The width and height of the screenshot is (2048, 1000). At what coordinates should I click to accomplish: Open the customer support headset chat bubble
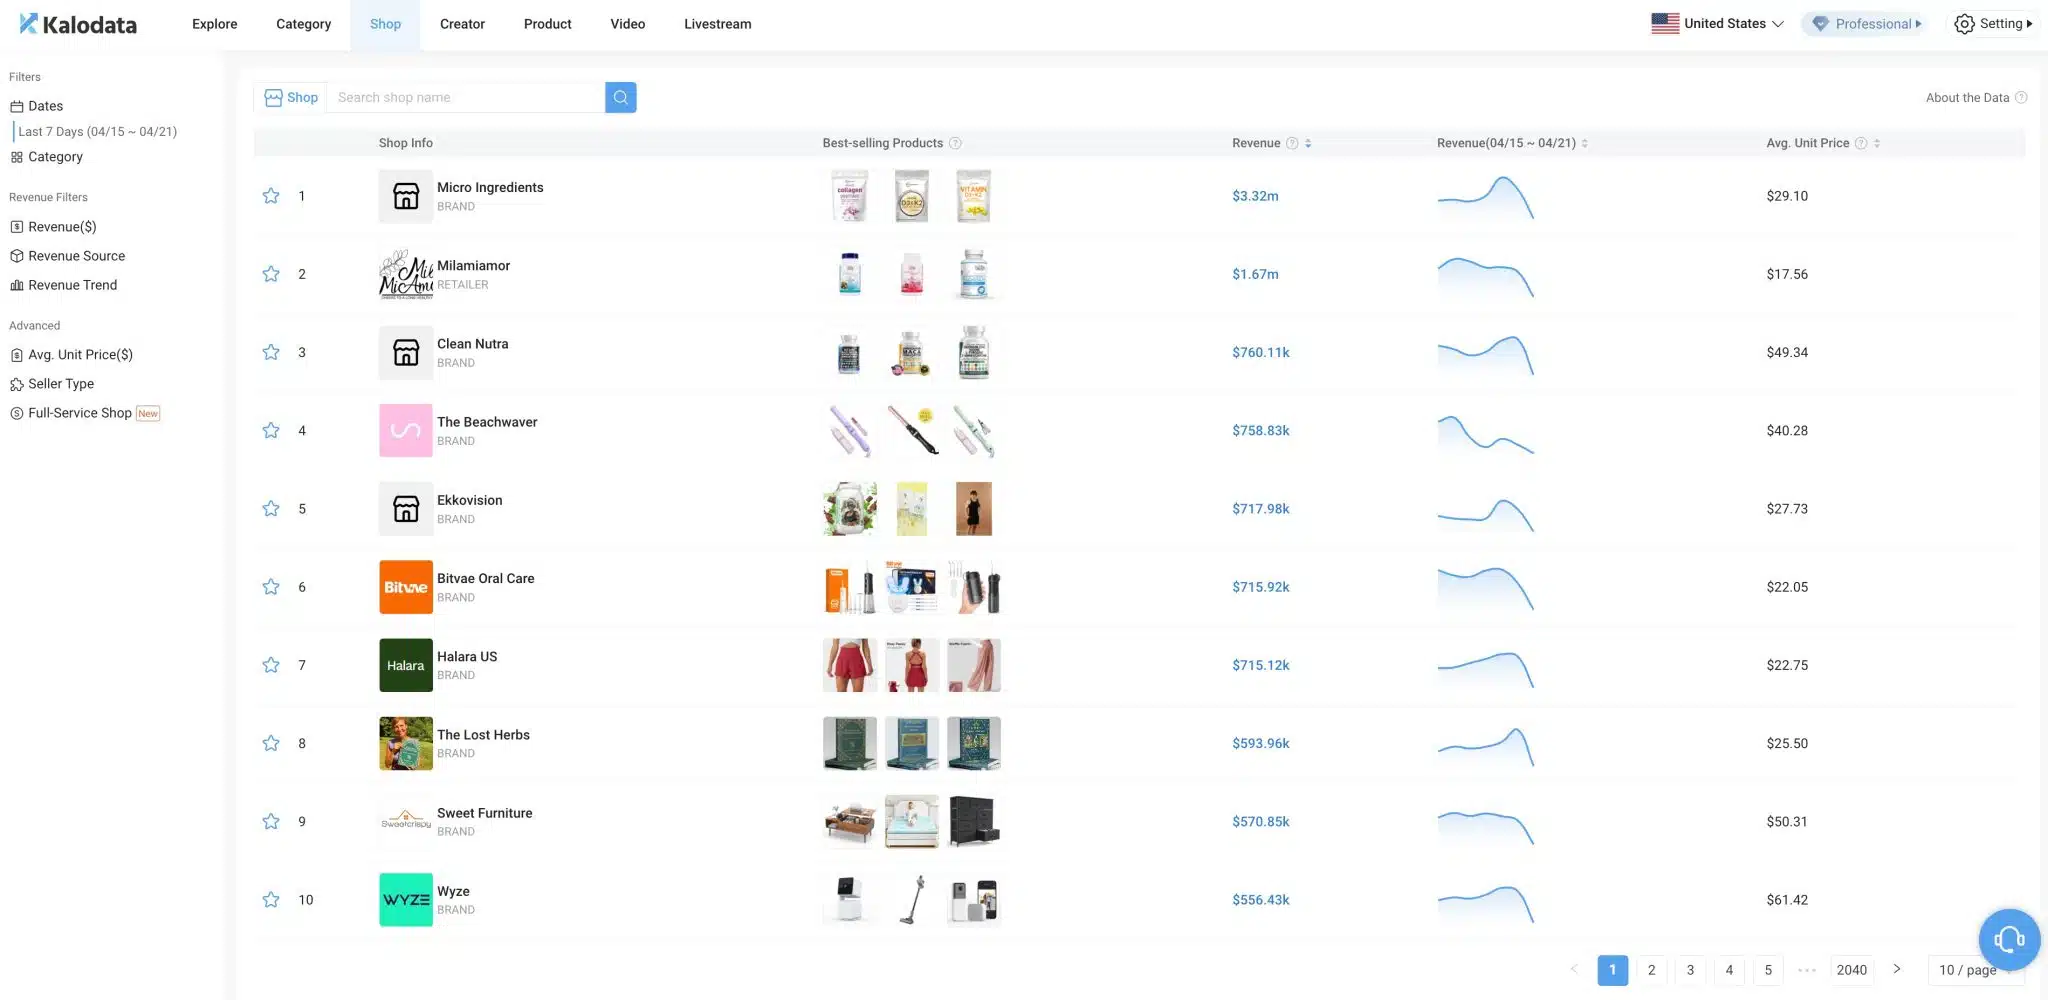2009,939
